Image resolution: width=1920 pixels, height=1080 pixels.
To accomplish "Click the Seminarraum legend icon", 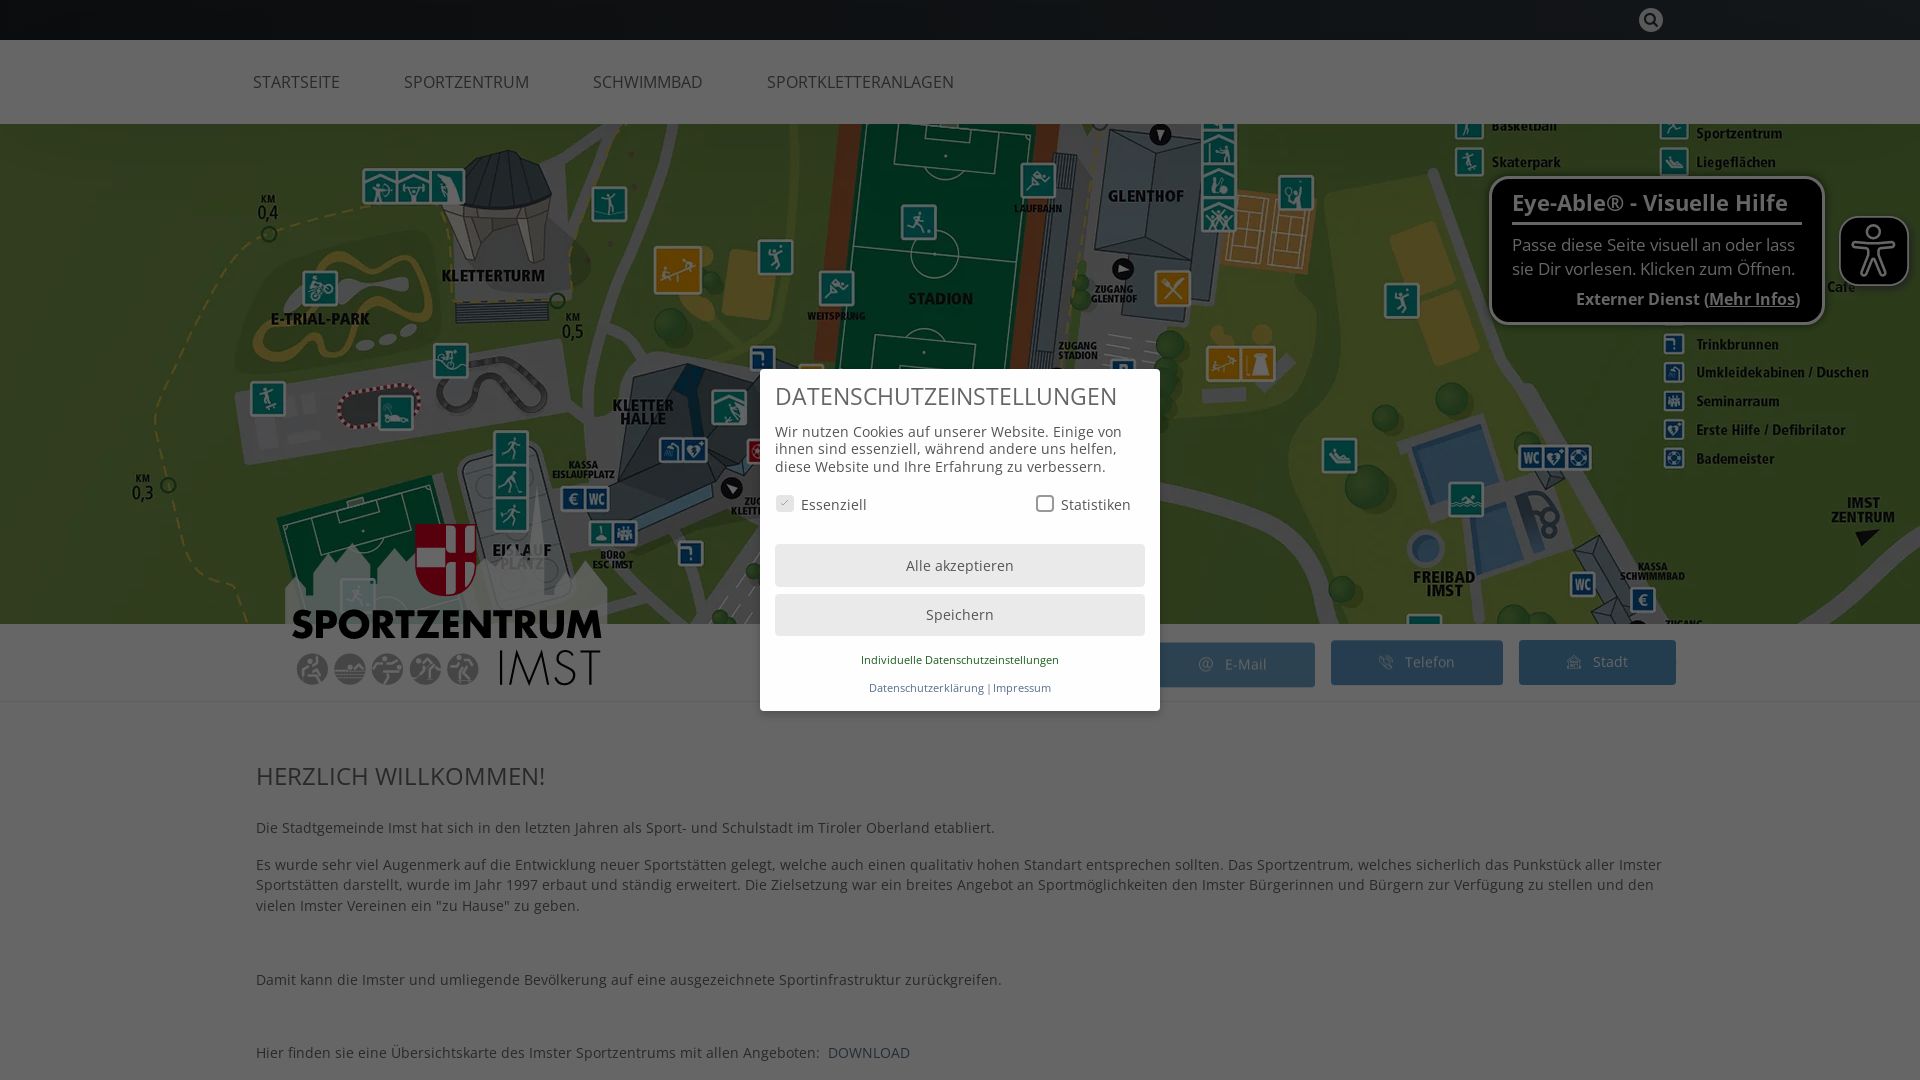I will click(x=1674, y=401).
